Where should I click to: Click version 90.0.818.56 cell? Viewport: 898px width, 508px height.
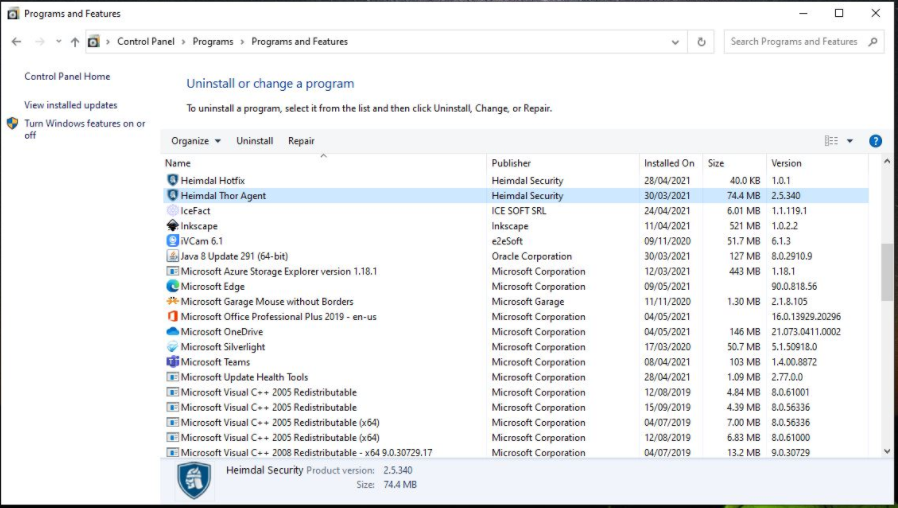pos(794,286)
